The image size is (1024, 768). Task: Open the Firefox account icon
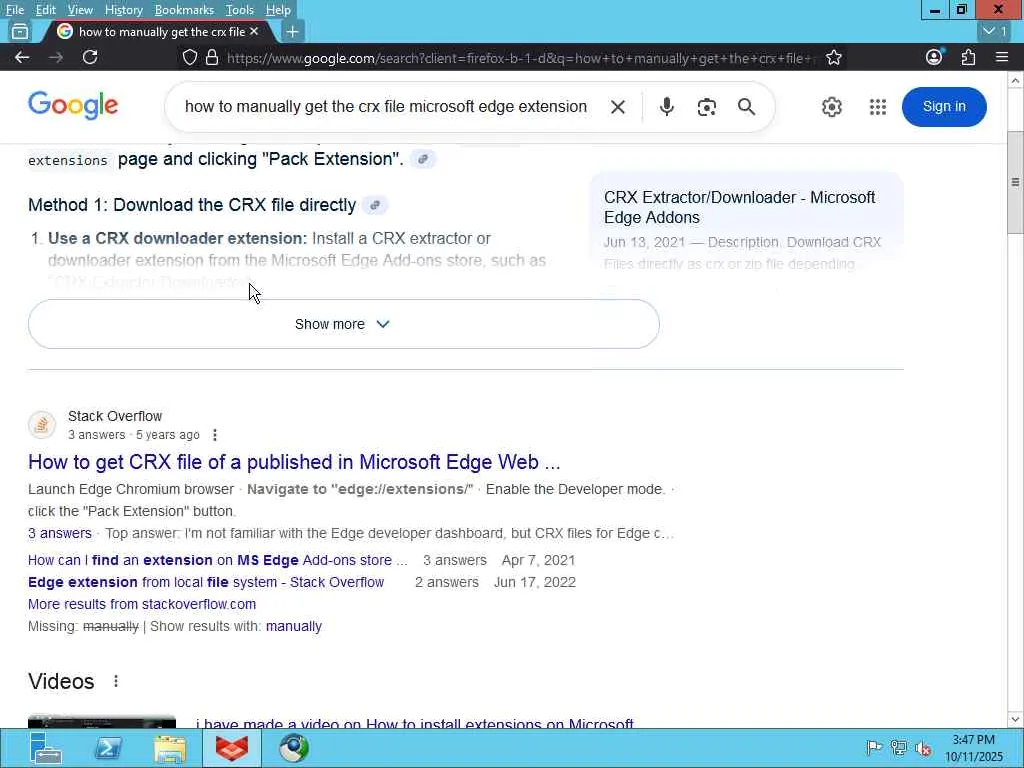coord(934,57)
